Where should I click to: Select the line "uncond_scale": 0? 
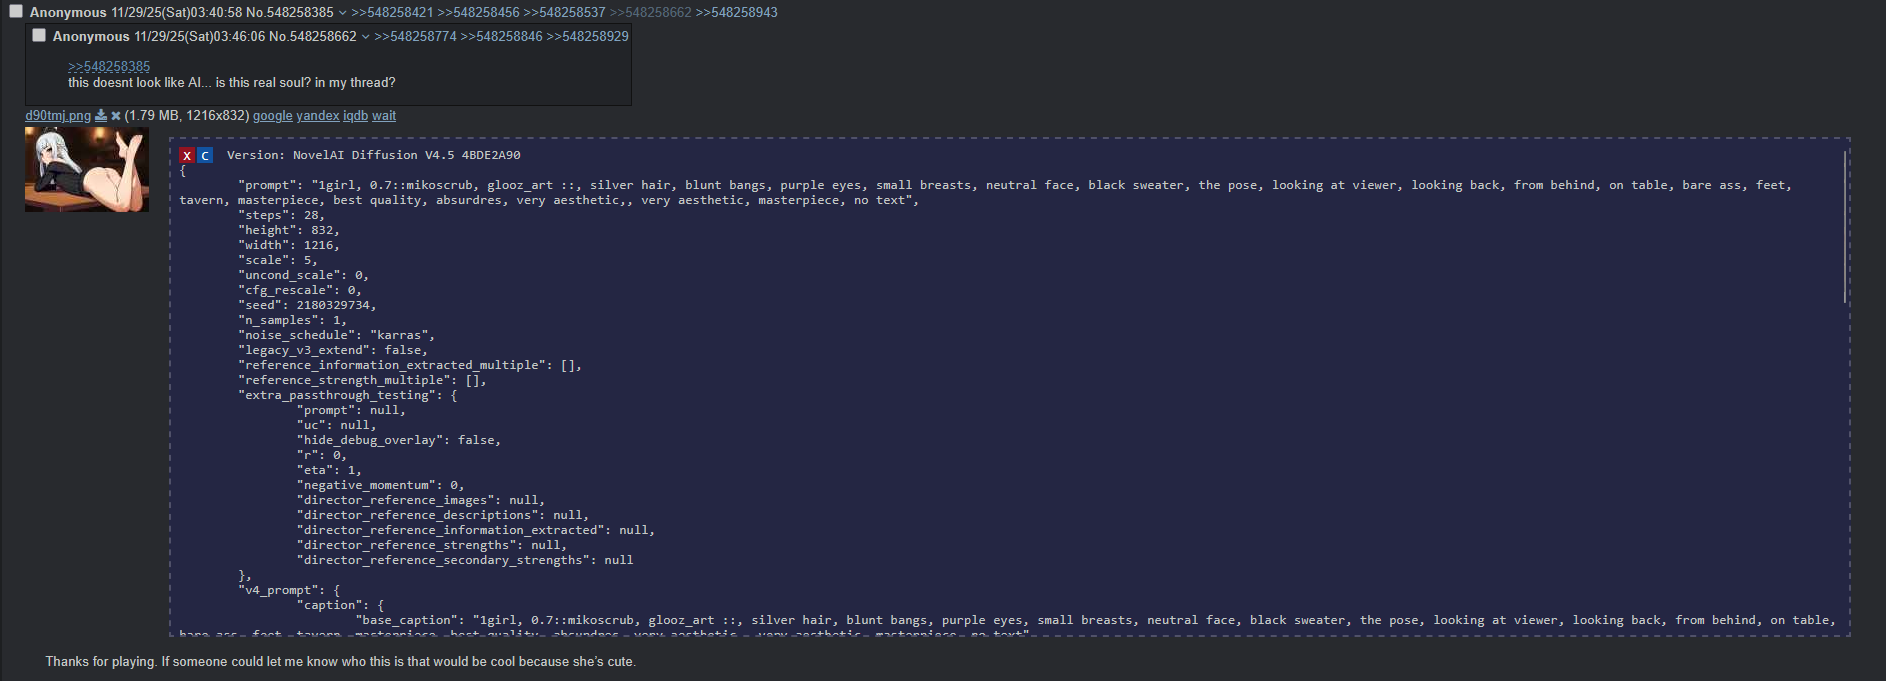304,275
